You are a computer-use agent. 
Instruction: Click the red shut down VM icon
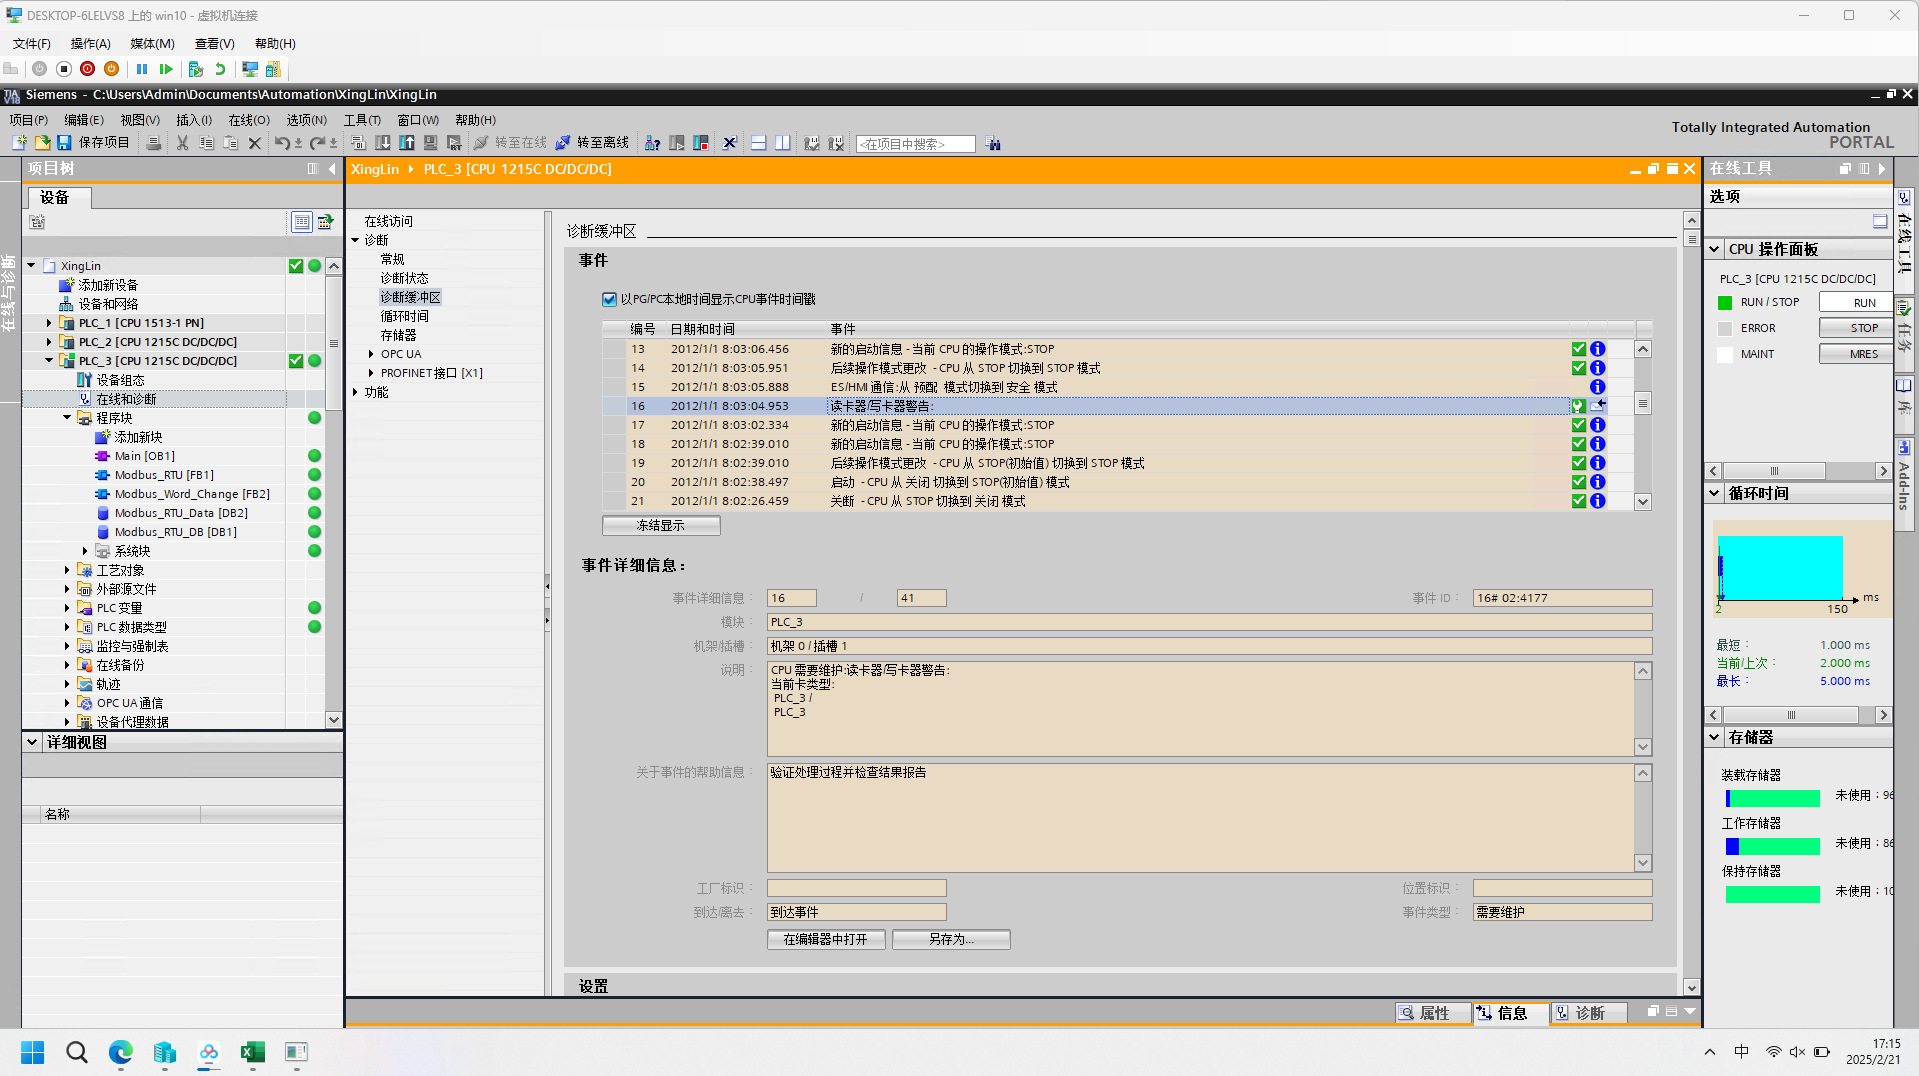click(x=87, y=69)
